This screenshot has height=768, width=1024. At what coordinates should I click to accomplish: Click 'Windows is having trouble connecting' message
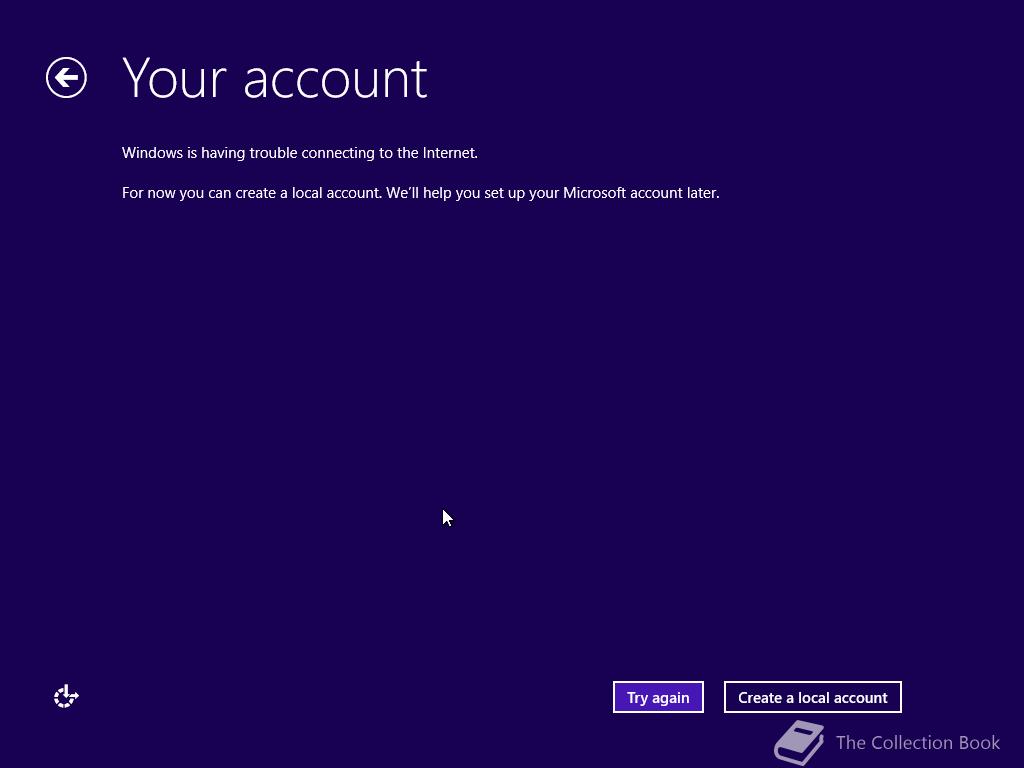pyautogui.click(x=300, y=153)
